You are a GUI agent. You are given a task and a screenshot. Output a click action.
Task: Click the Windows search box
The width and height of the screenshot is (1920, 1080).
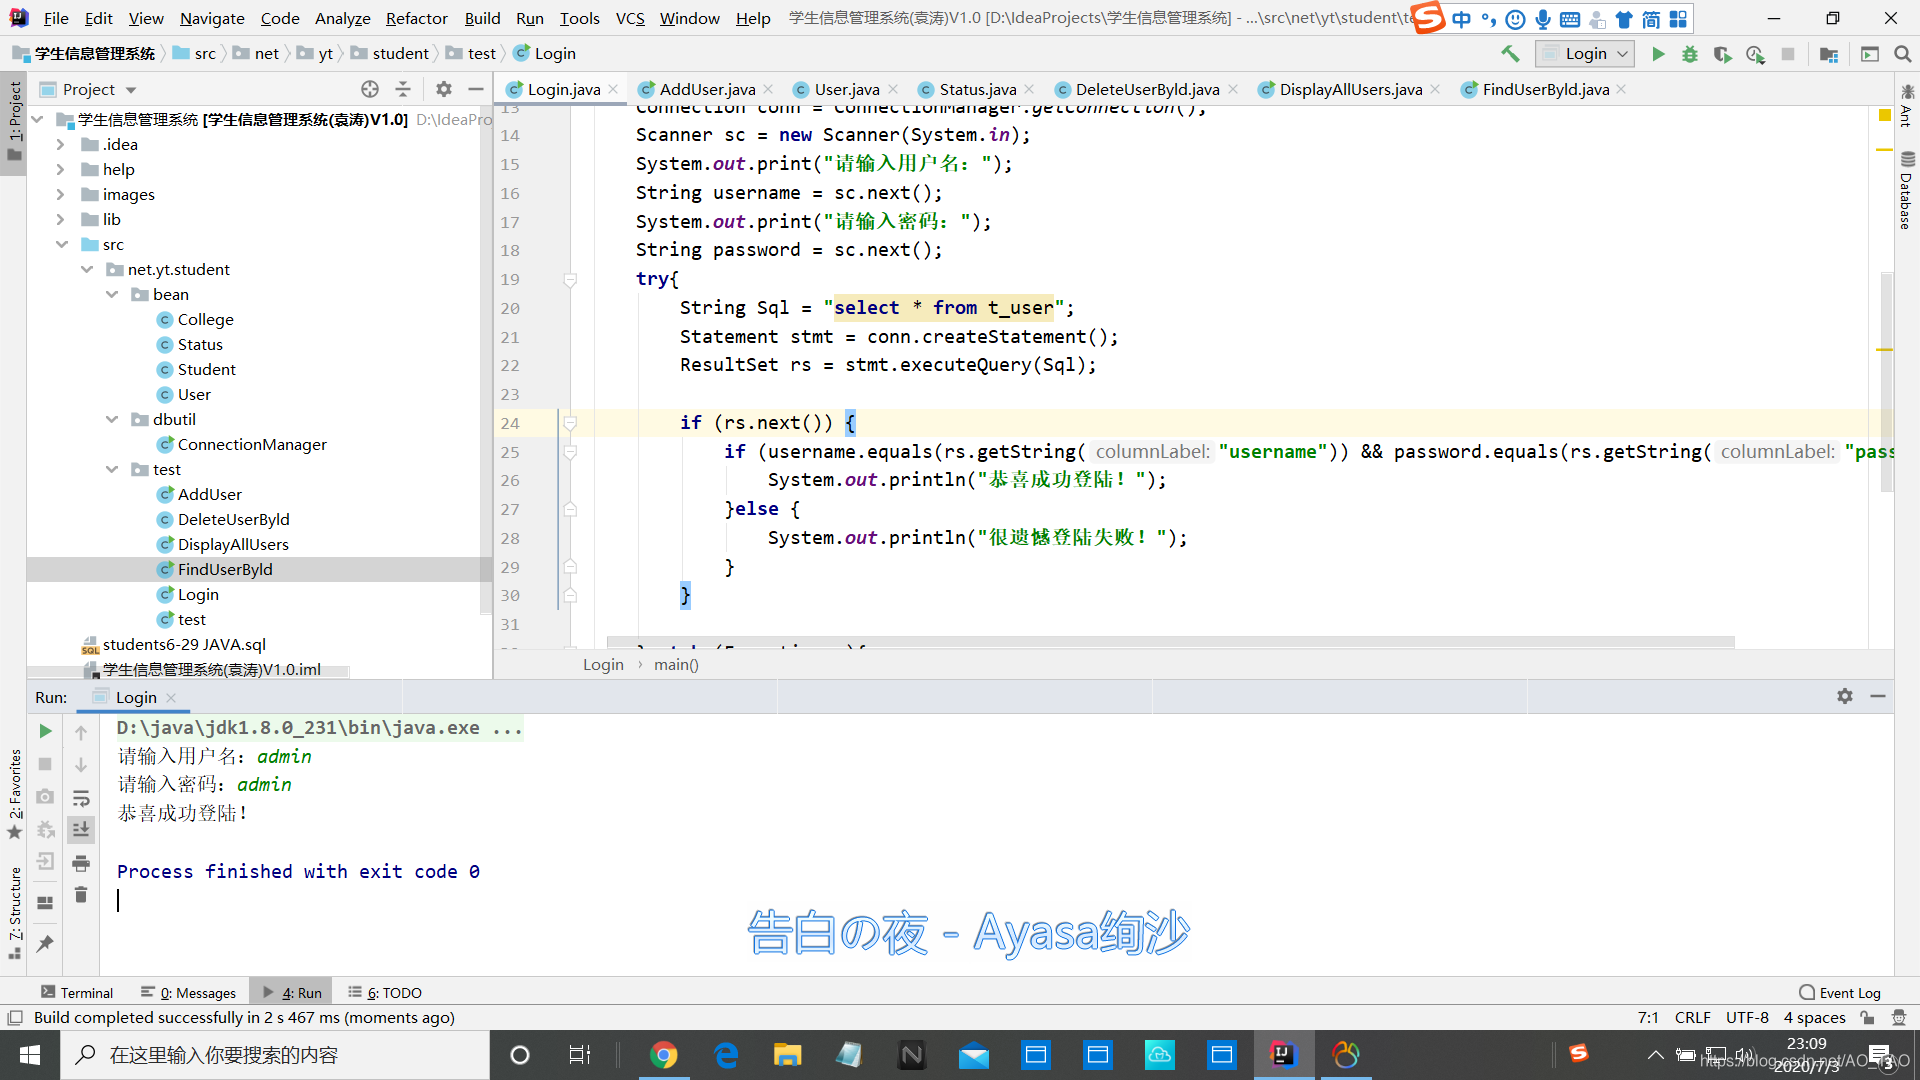(275, 1055)
